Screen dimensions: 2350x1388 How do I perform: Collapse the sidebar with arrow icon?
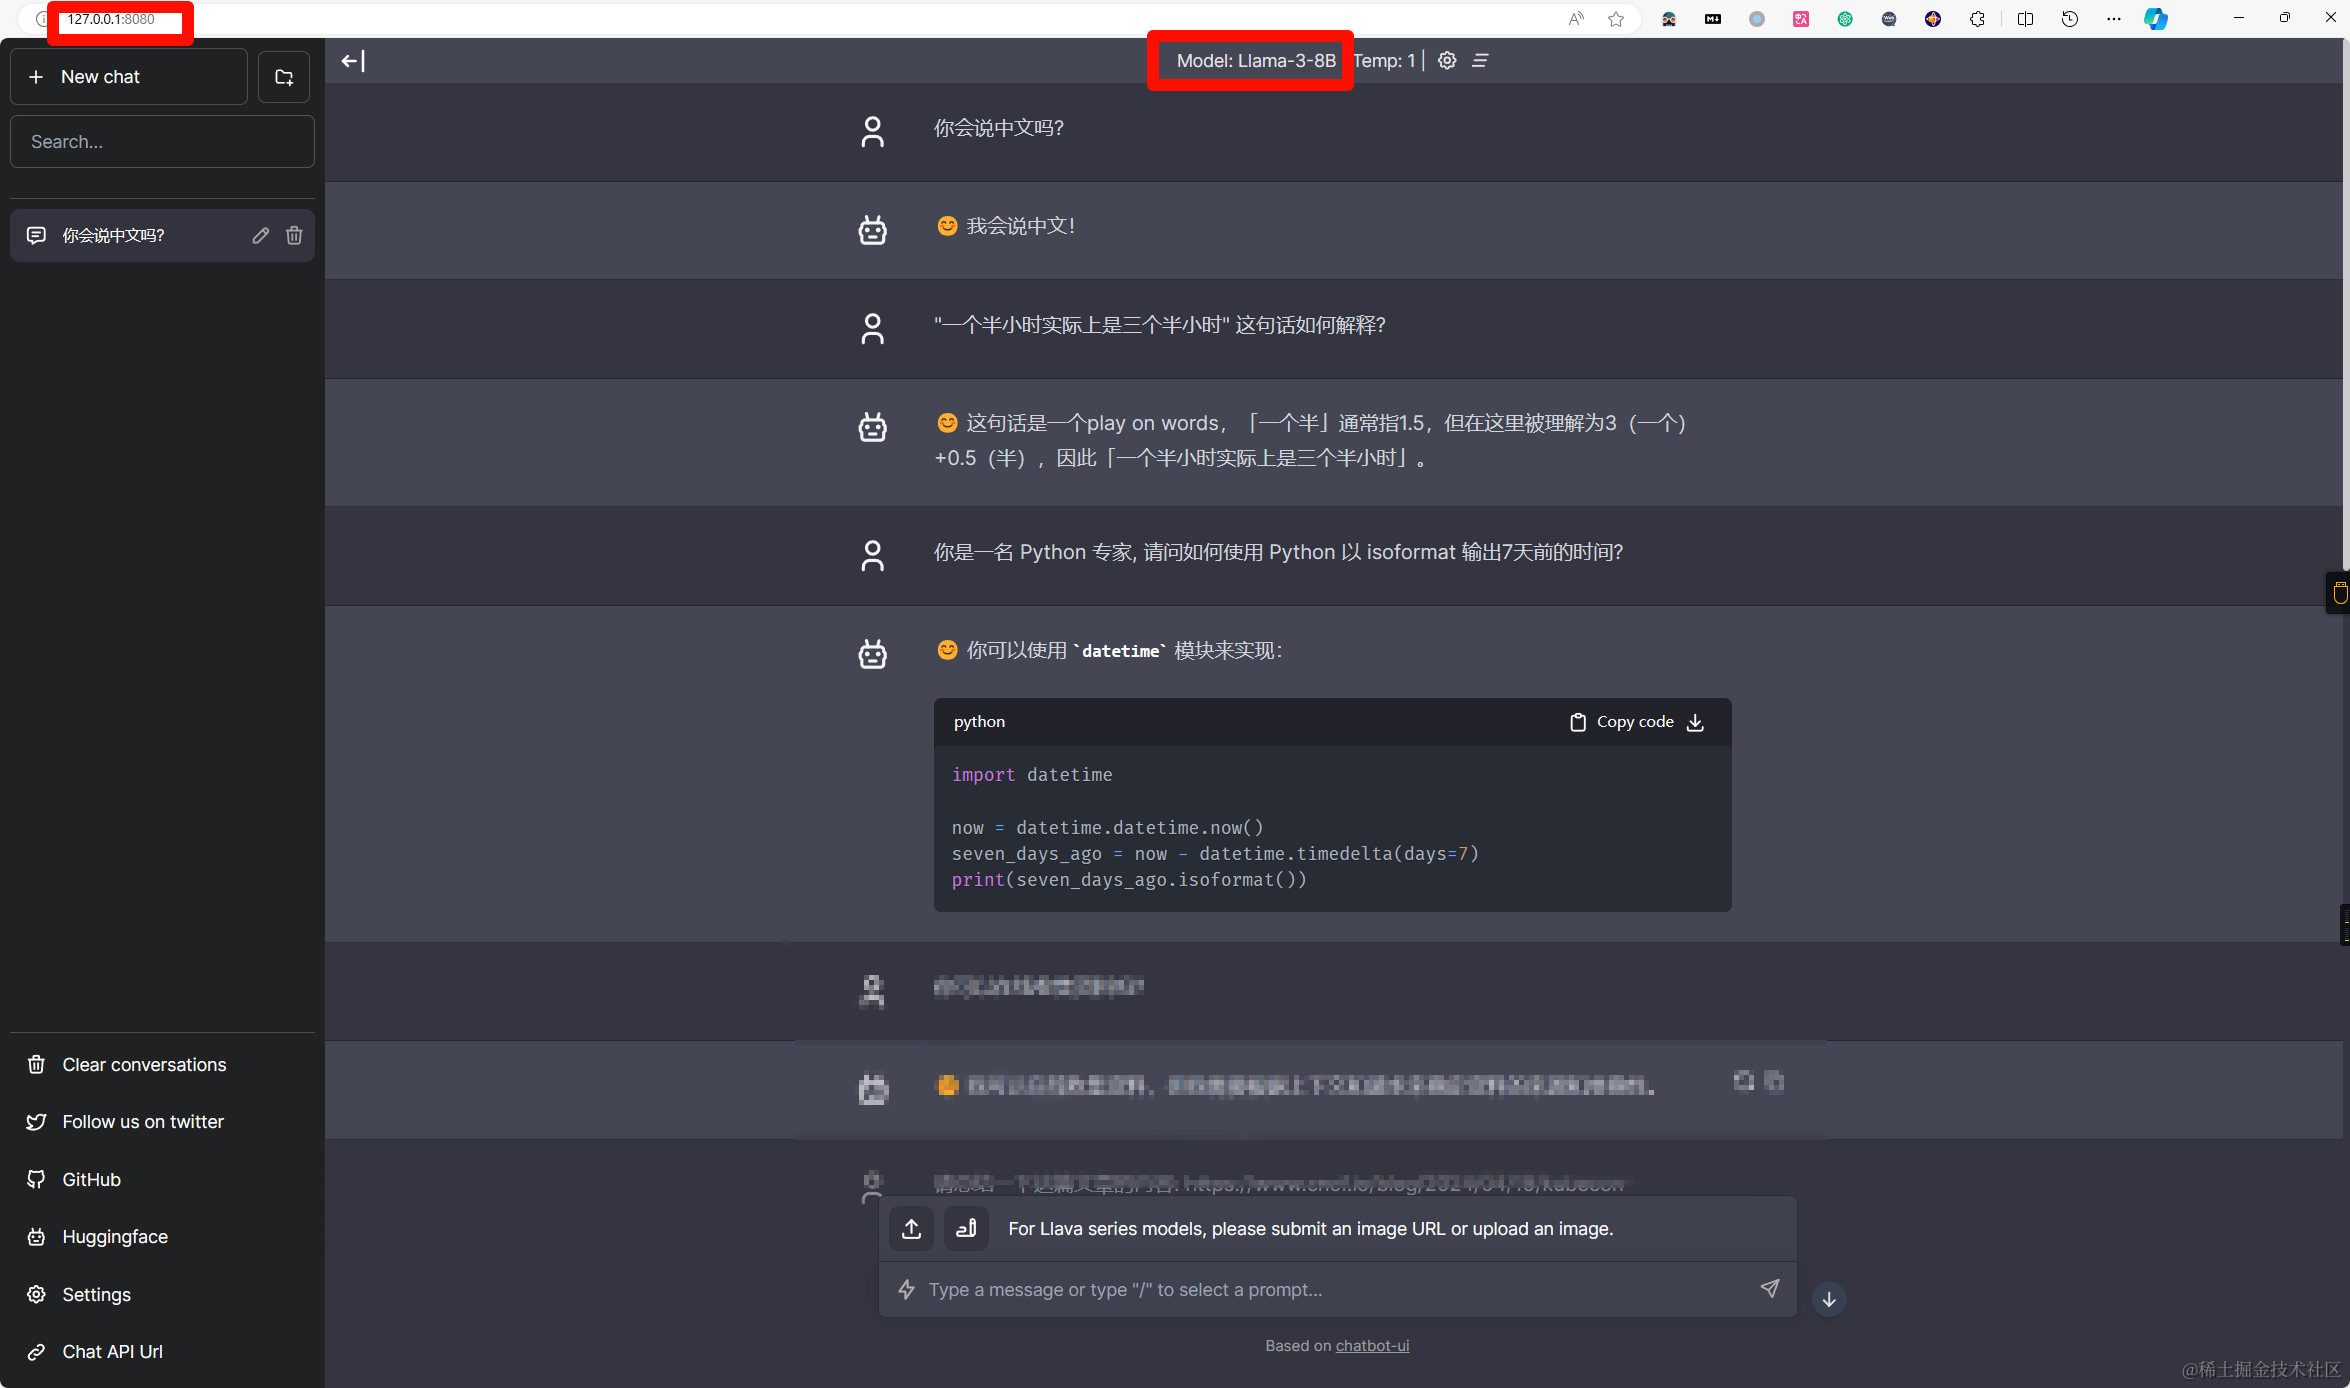coord(353,61)
